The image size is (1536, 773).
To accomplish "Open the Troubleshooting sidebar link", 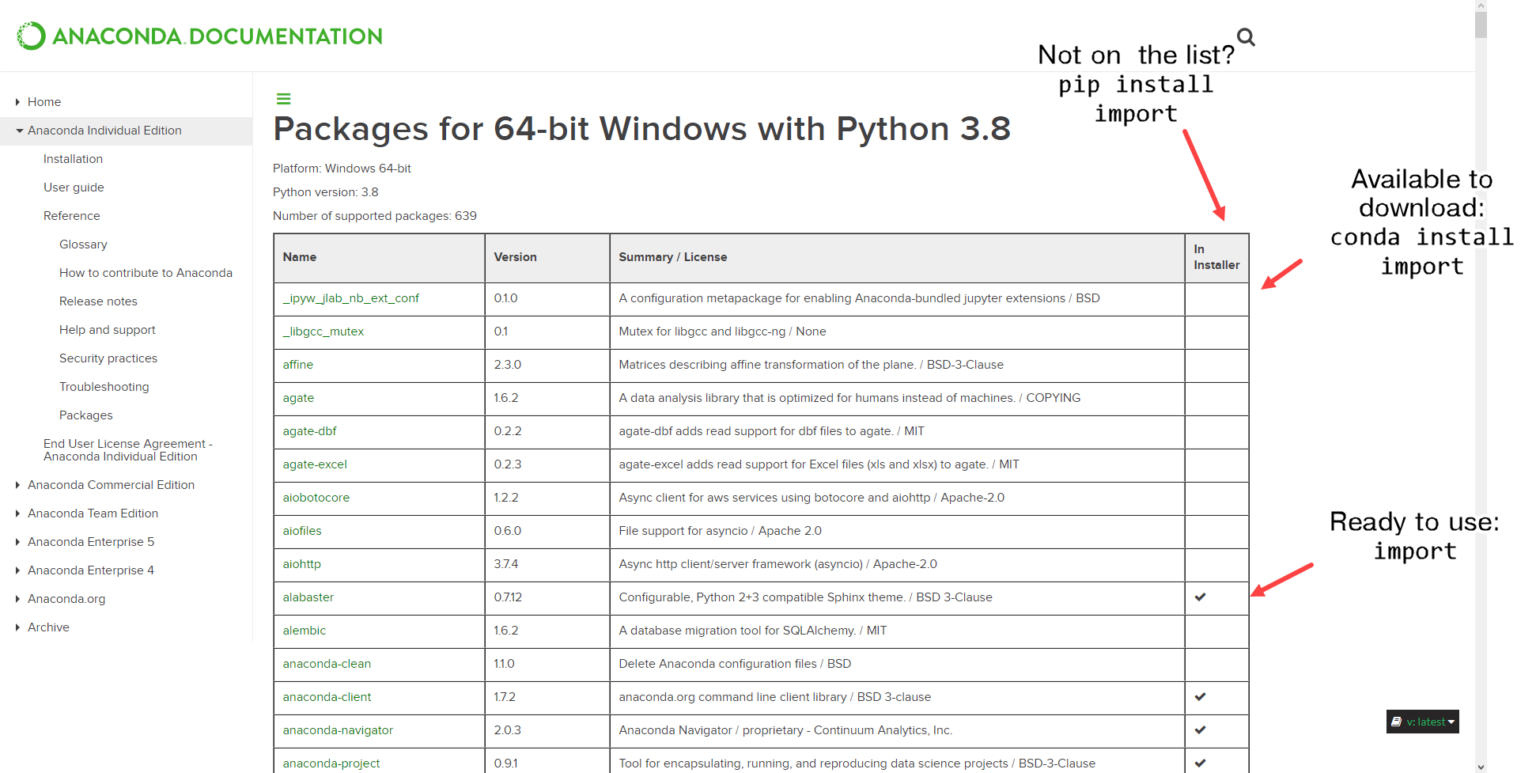I will 104,387.
